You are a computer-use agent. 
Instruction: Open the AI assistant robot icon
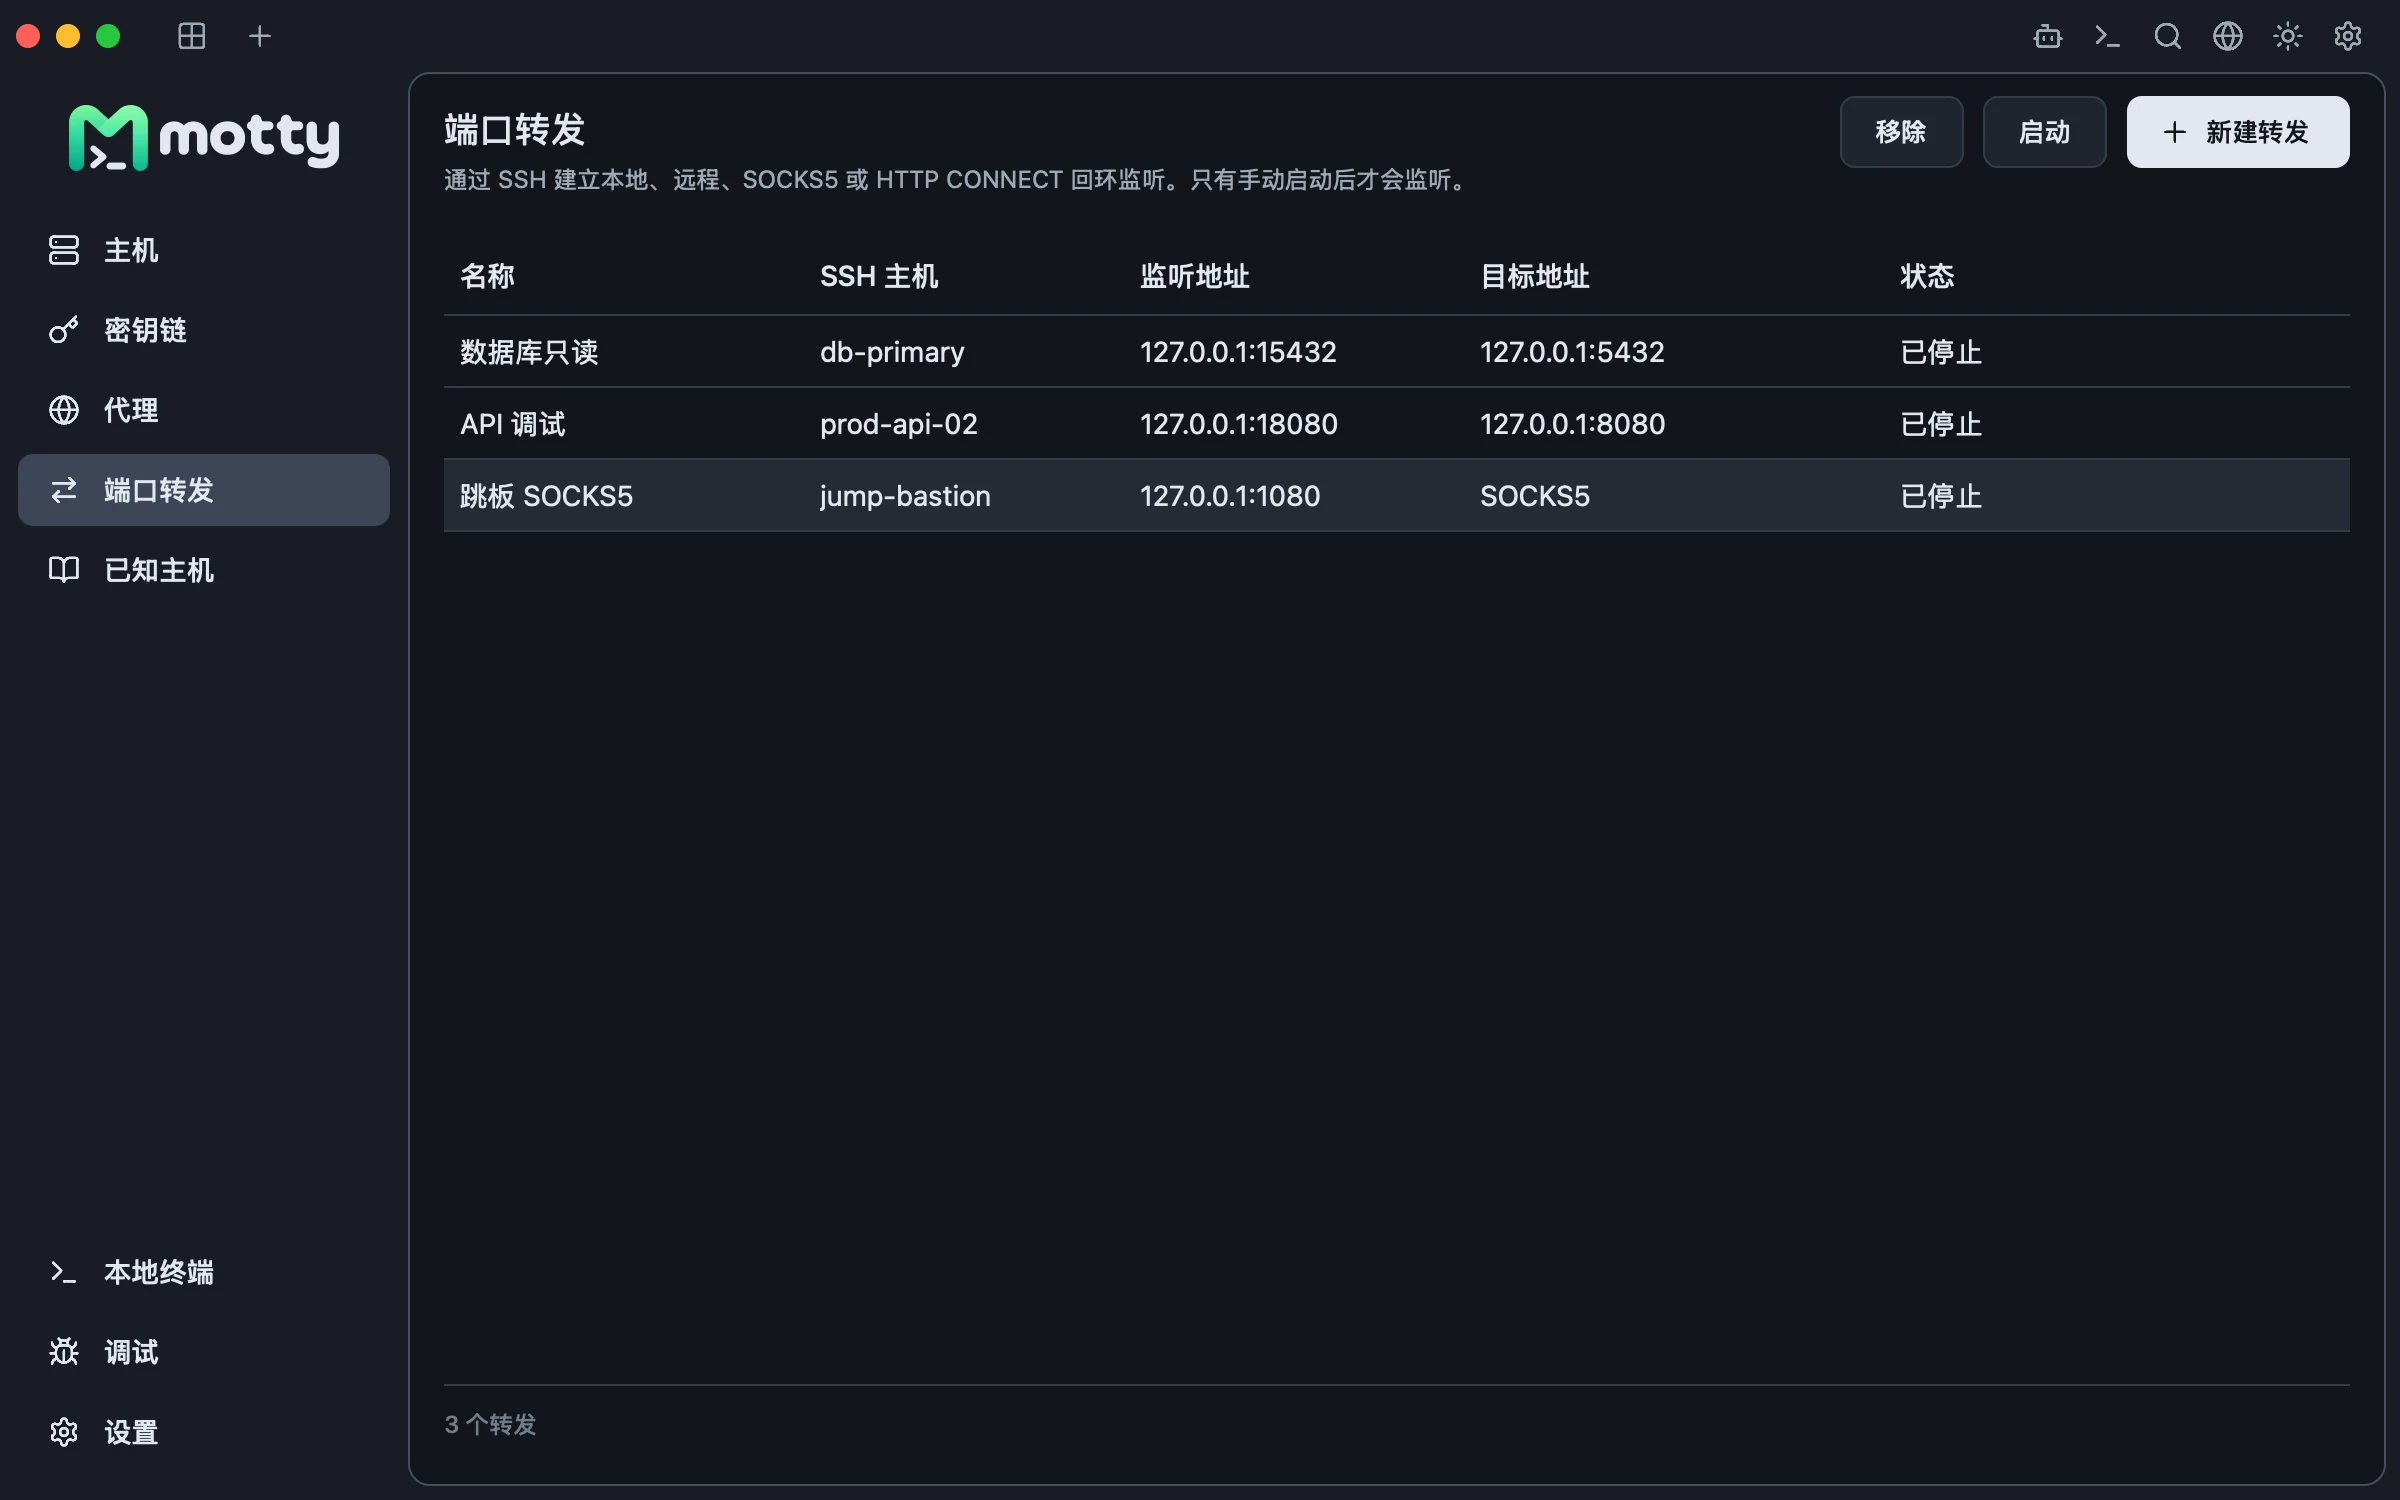coord(2047,36)
